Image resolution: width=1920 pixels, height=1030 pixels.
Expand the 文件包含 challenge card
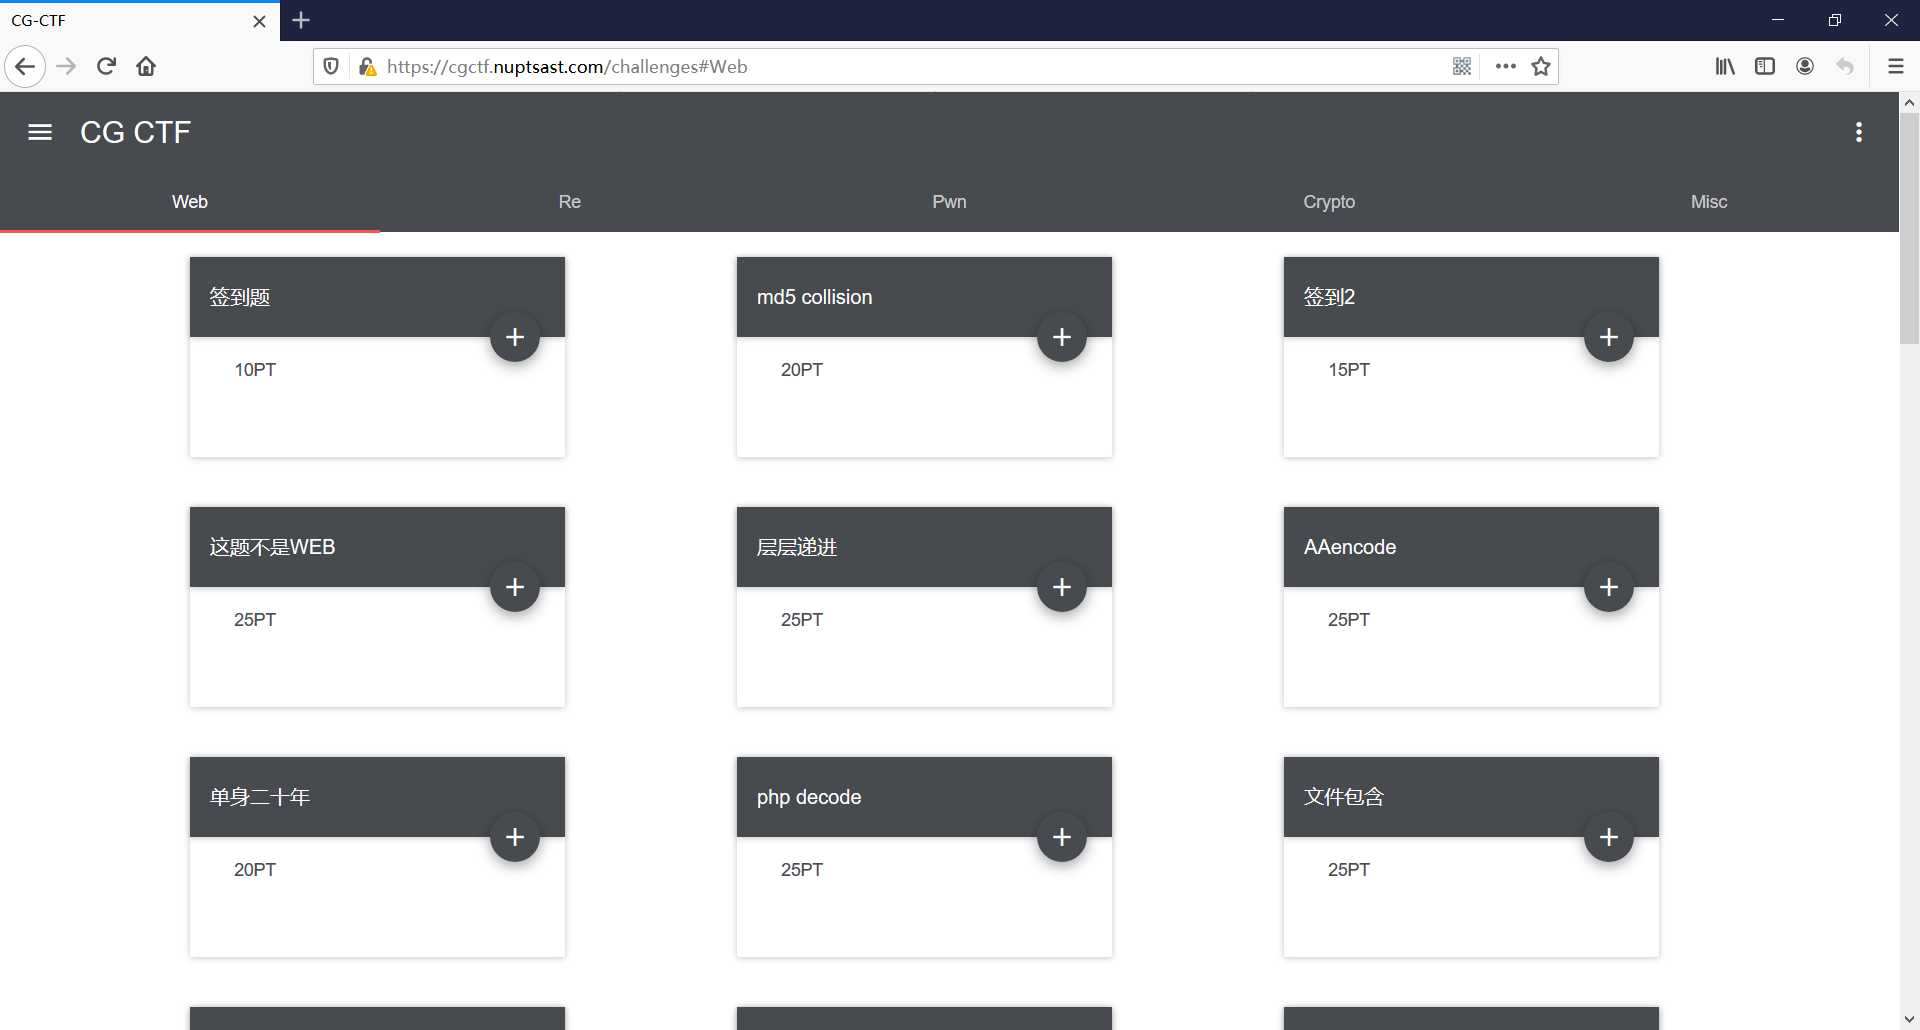pyautogui.click(x=1609, y=837)
